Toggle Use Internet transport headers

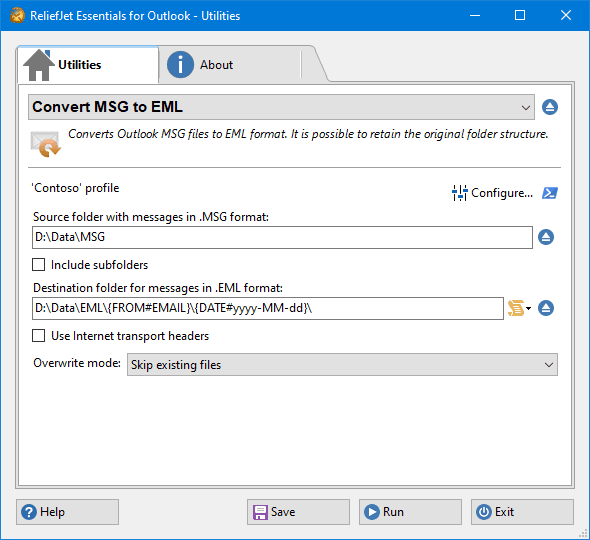tap(38, 335)
